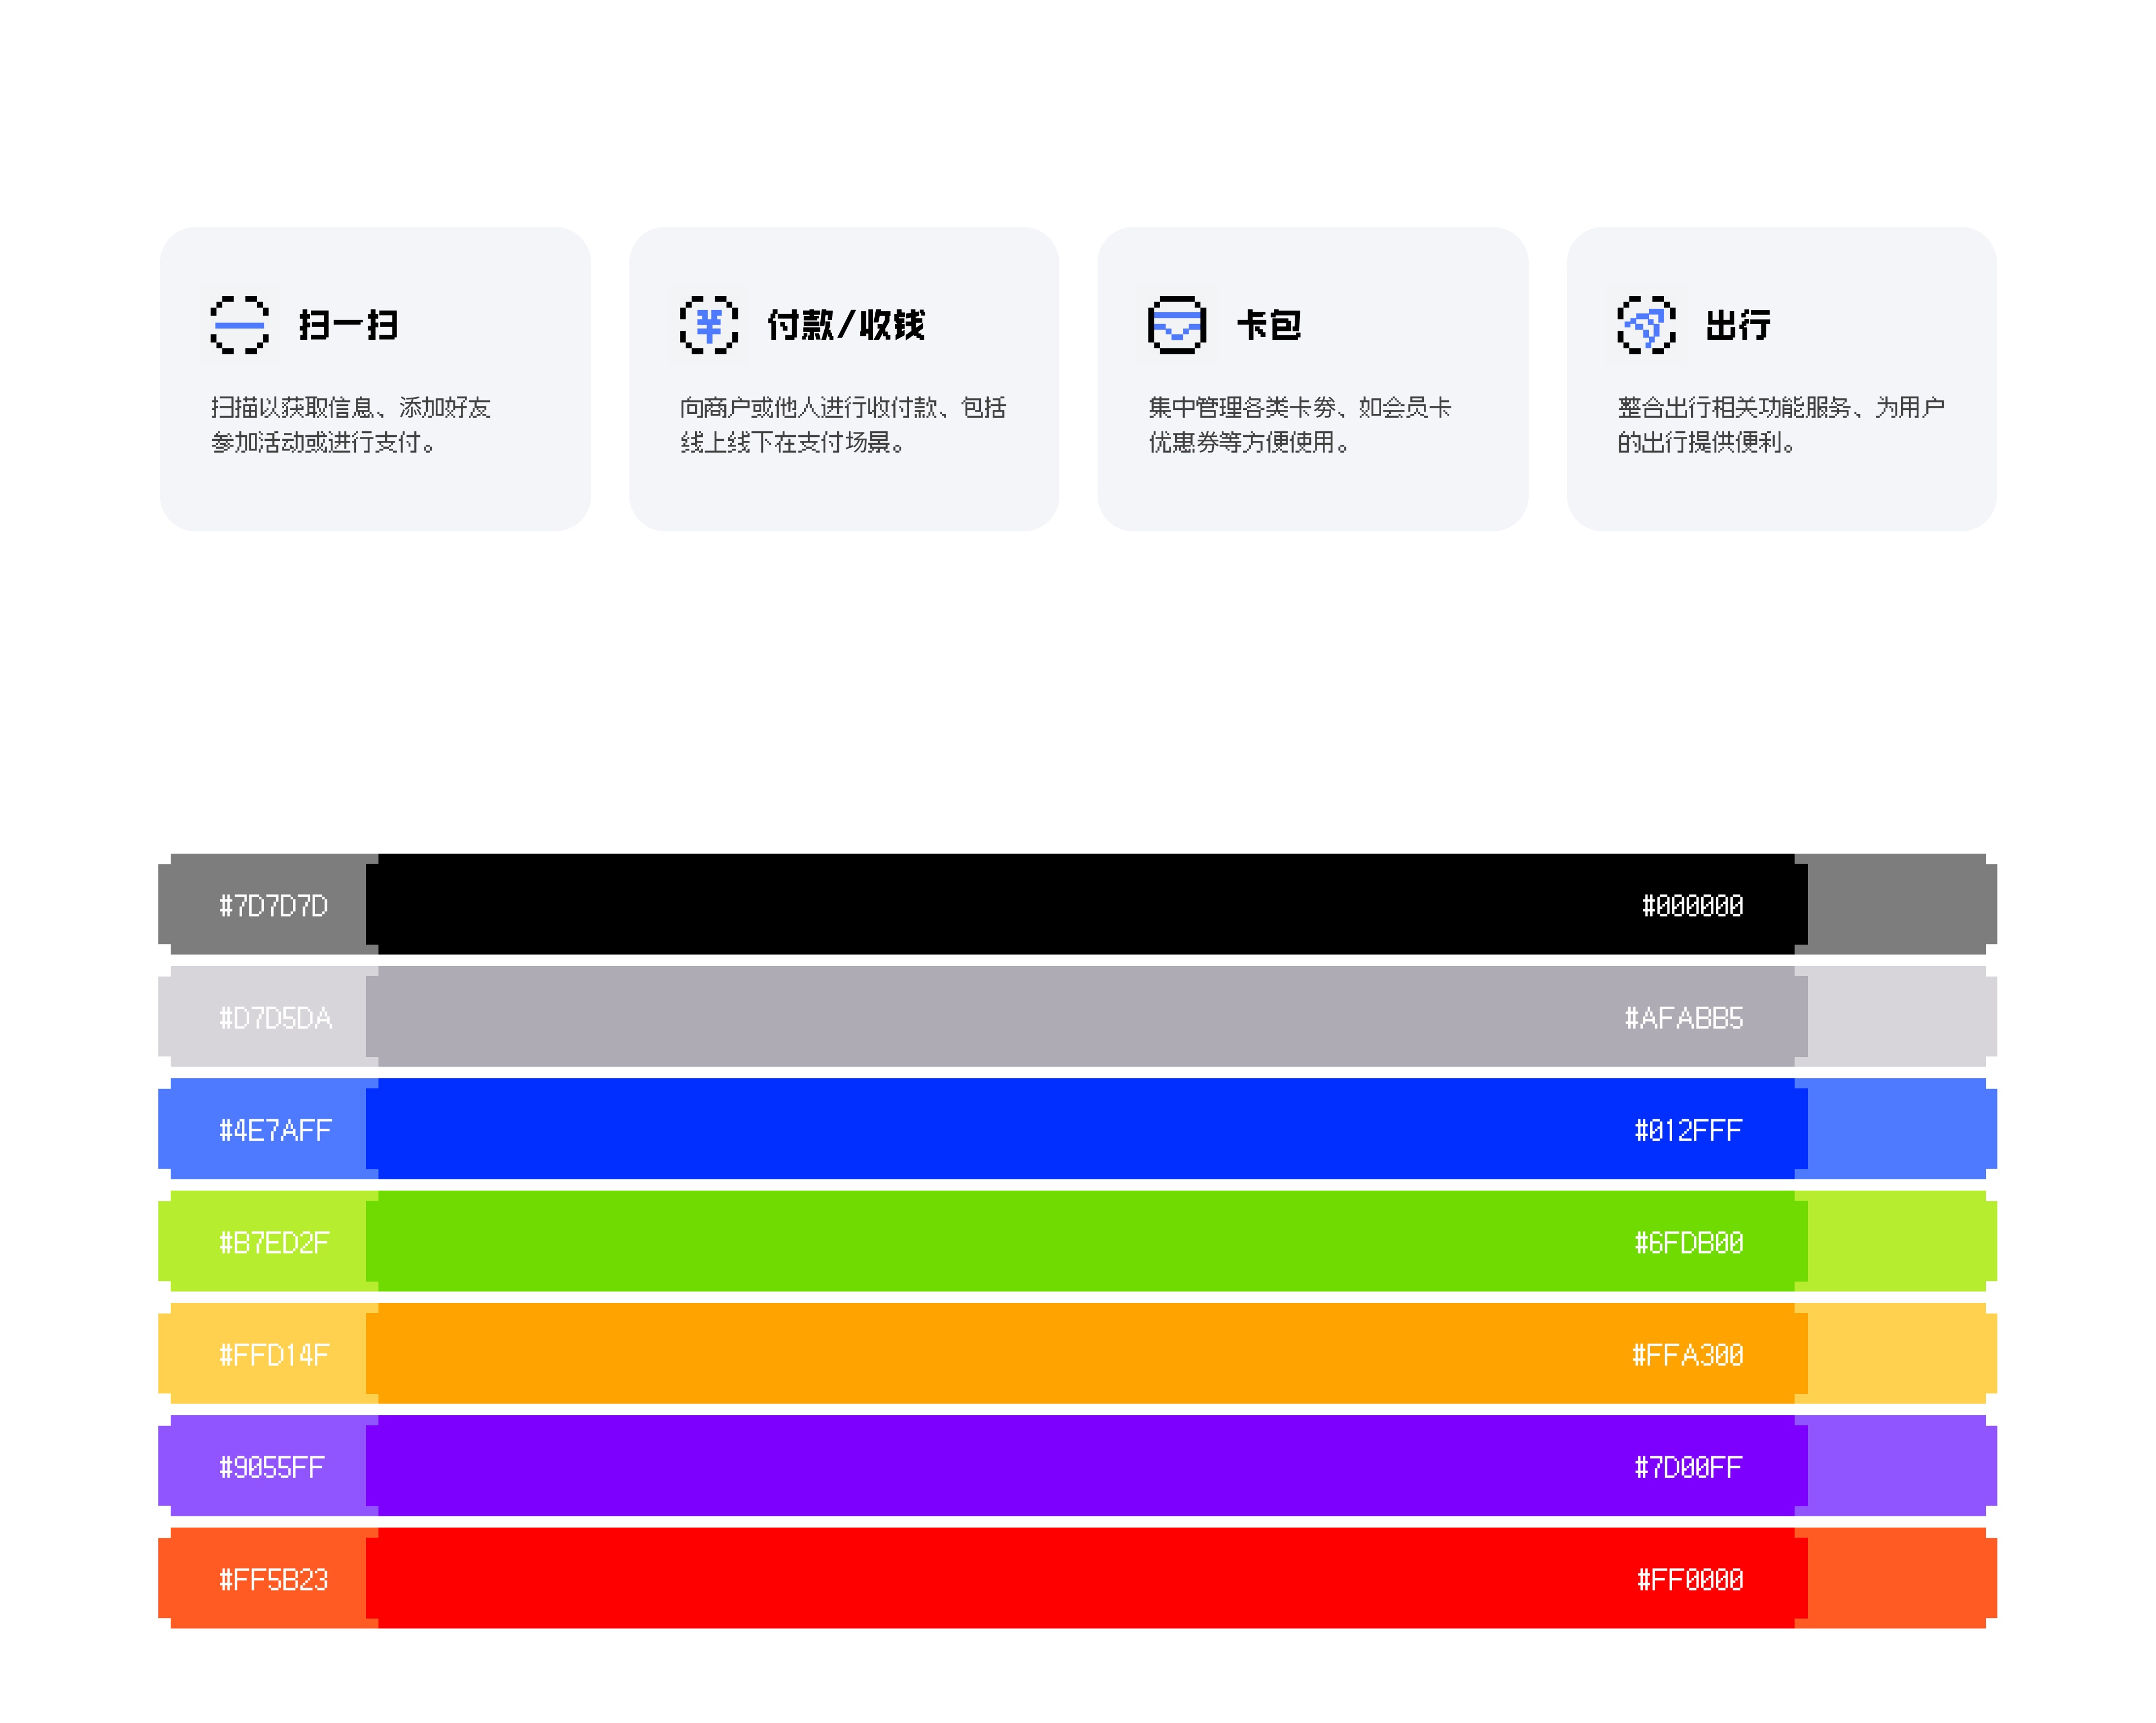
Task: Pick the black #000000 color bar
Action: 1085,904
